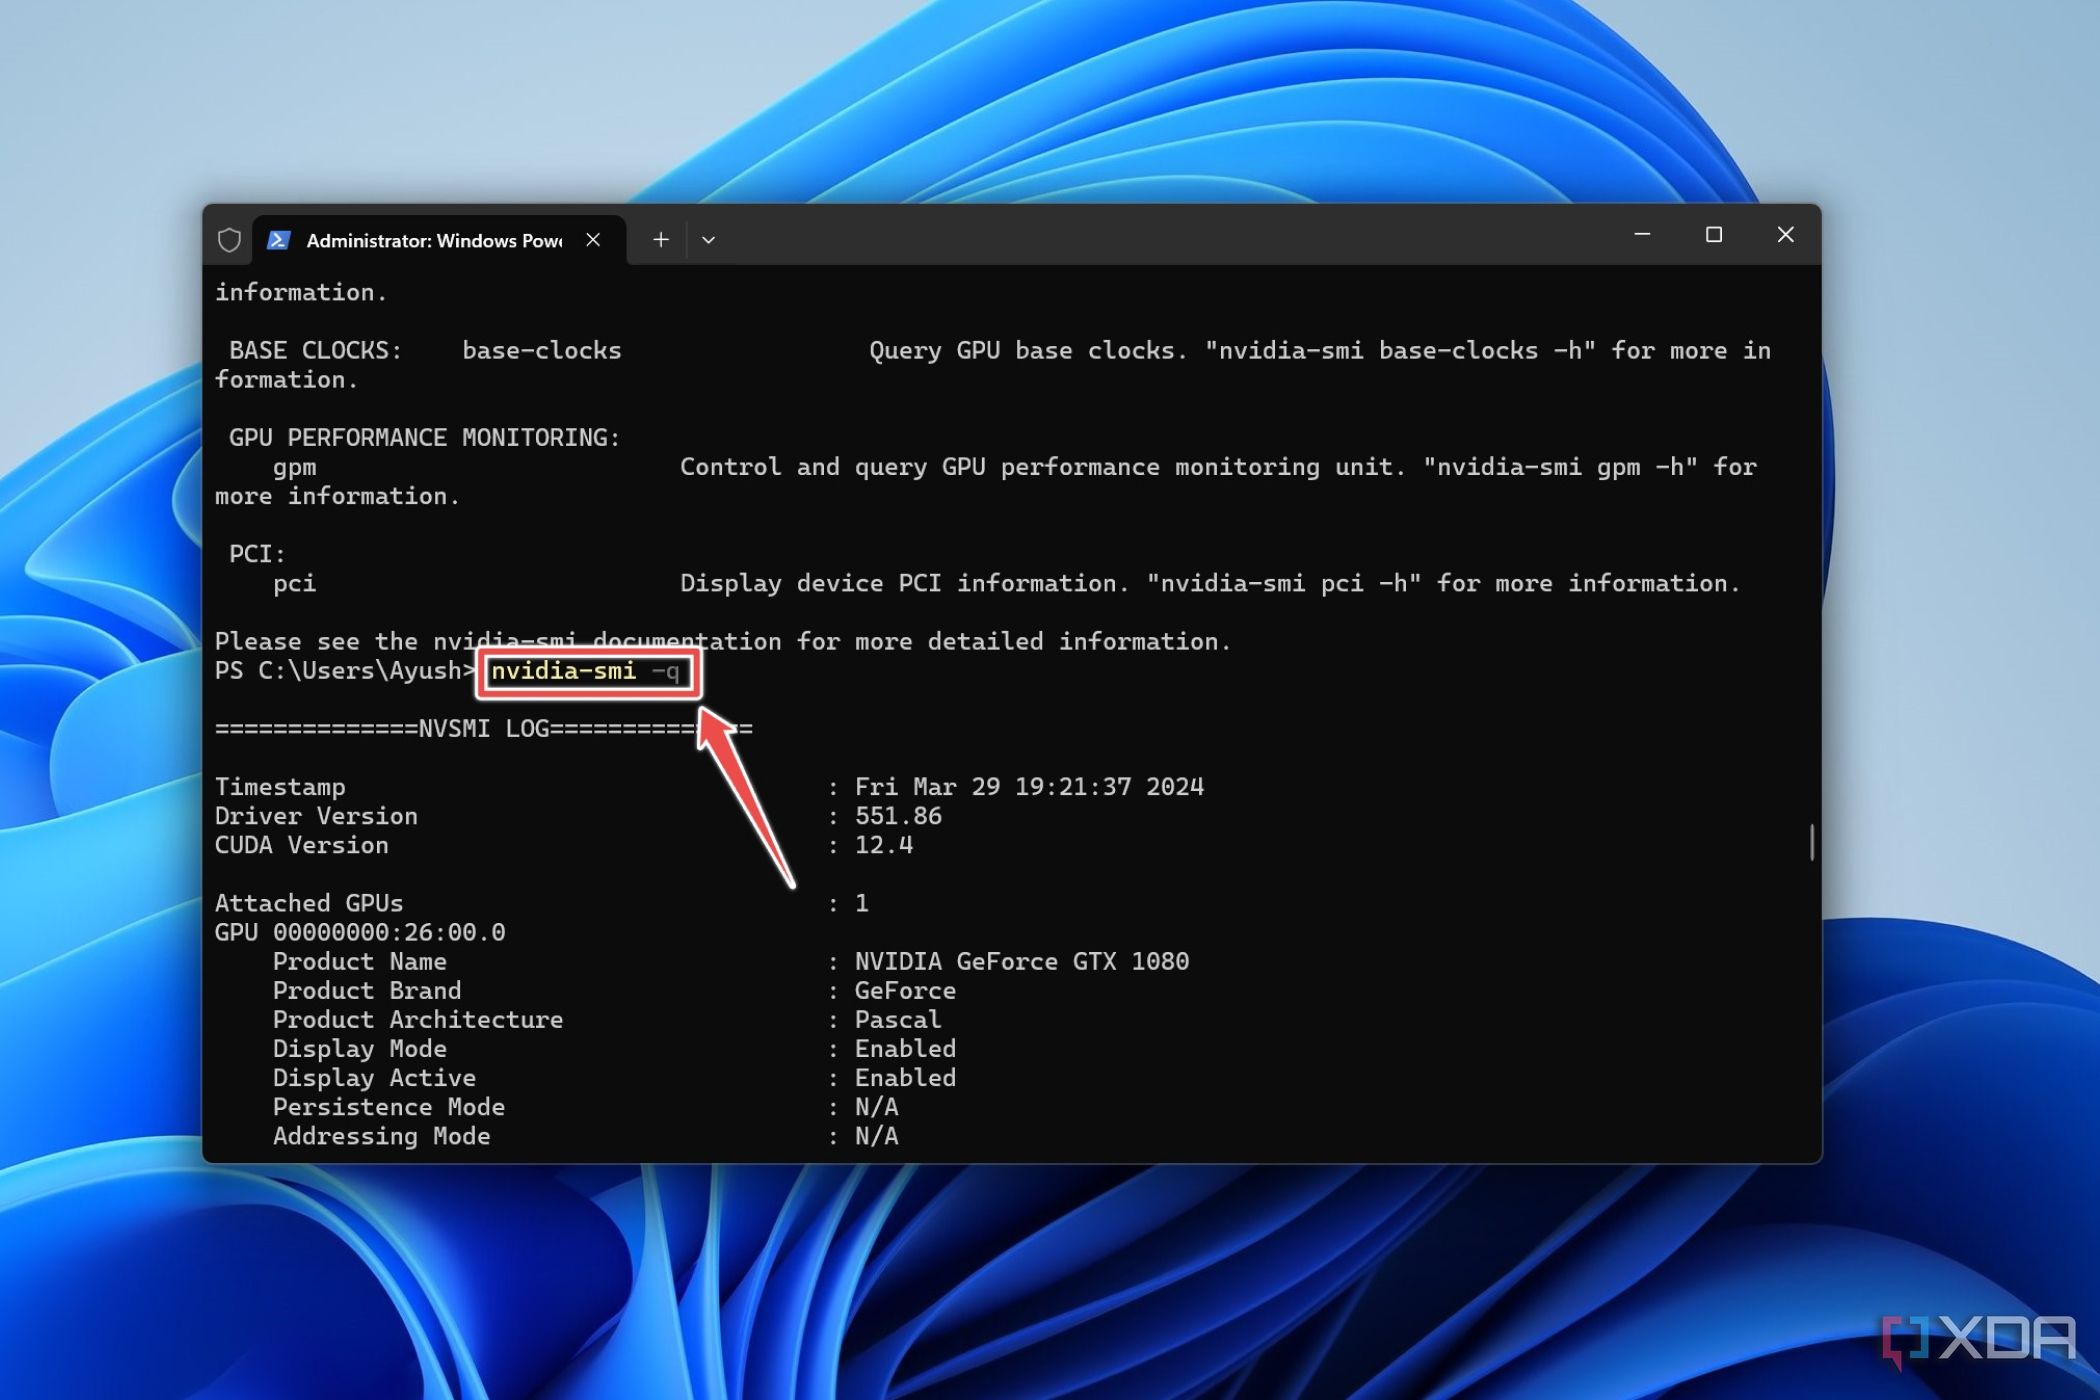Click the Display Active label

click(374, 1077)
